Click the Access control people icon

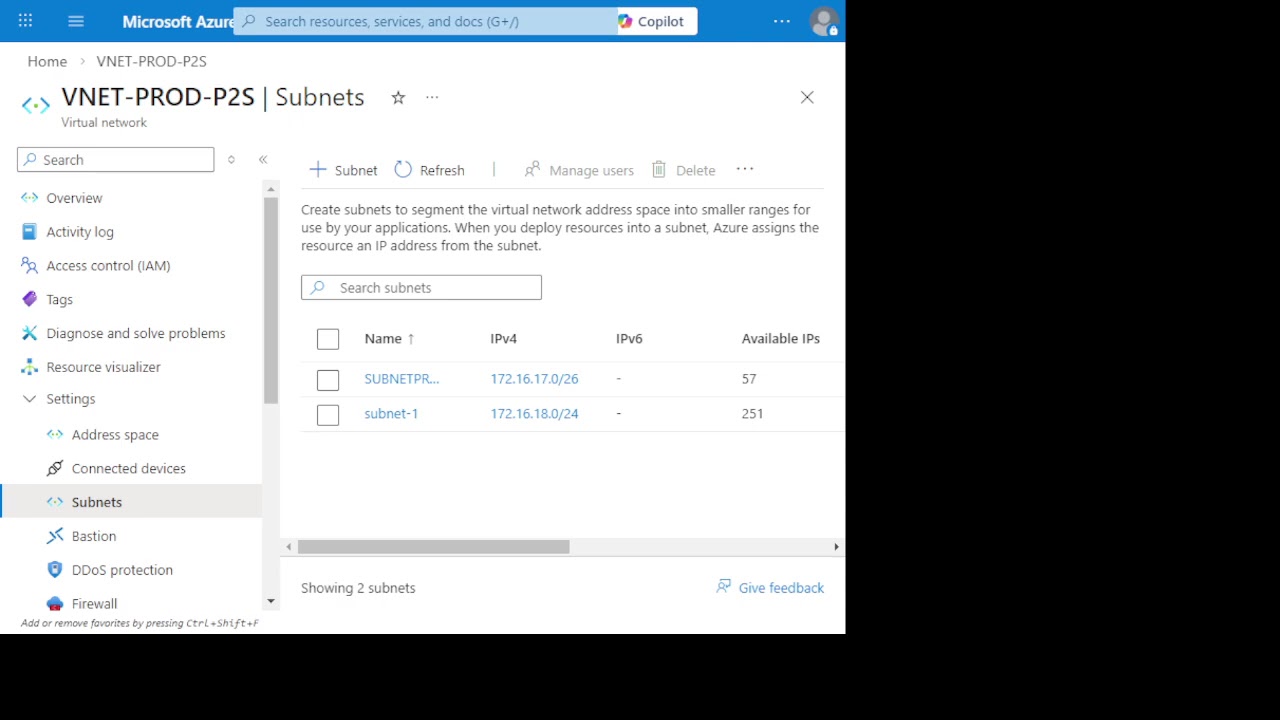[29, 266]
